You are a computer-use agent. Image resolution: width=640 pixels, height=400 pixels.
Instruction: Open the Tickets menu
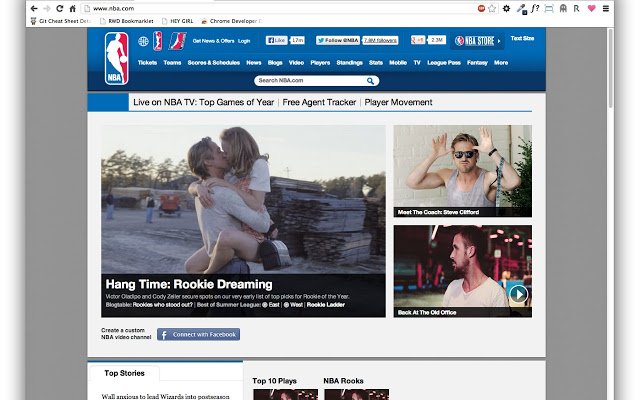pos(147,63)
